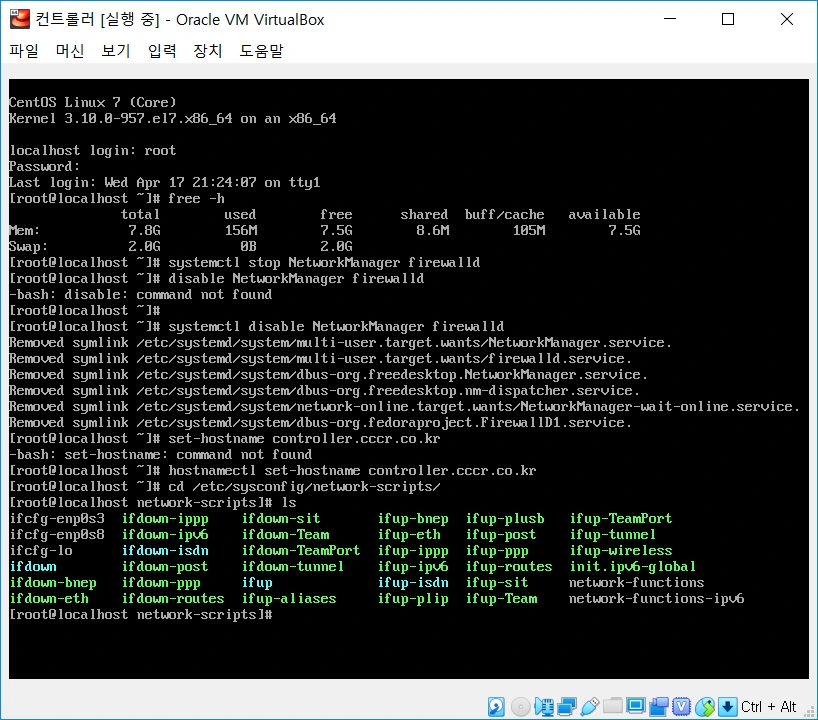
Task: Click '-bash: disable: command not found' message
Action: (140, 295)
